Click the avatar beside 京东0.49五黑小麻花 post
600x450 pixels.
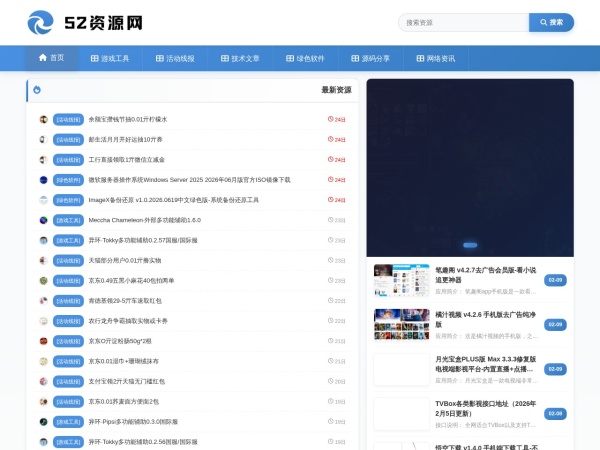[44, 280]
